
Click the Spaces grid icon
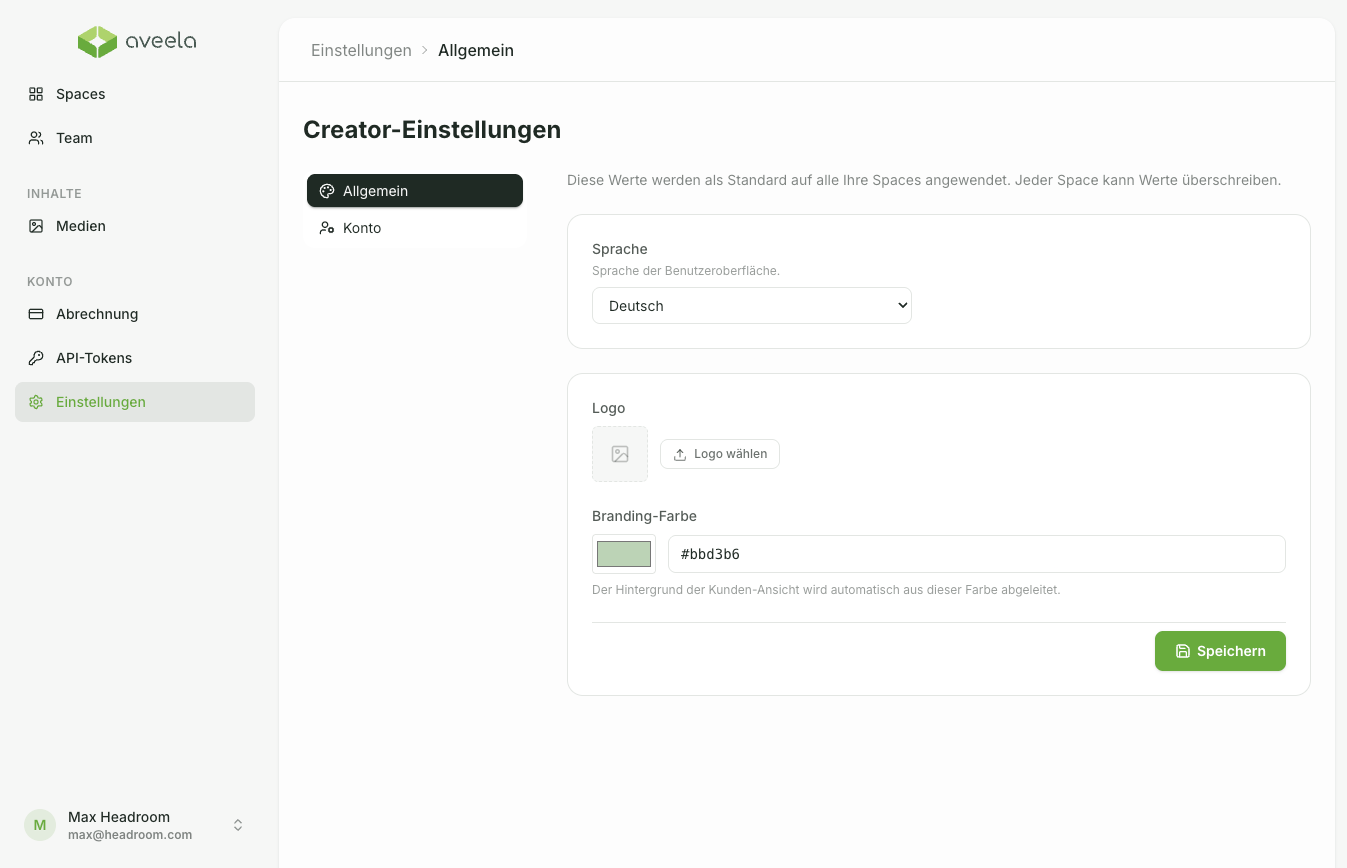click(x=36, y=94)
